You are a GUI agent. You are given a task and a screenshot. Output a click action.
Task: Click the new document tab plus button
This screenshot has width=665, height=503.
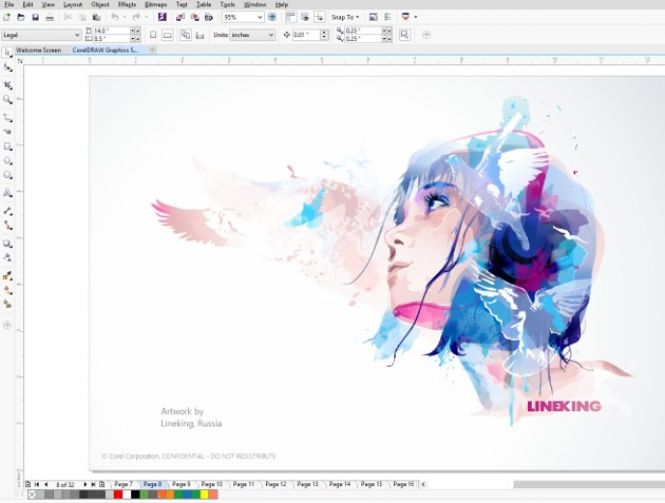152,50
